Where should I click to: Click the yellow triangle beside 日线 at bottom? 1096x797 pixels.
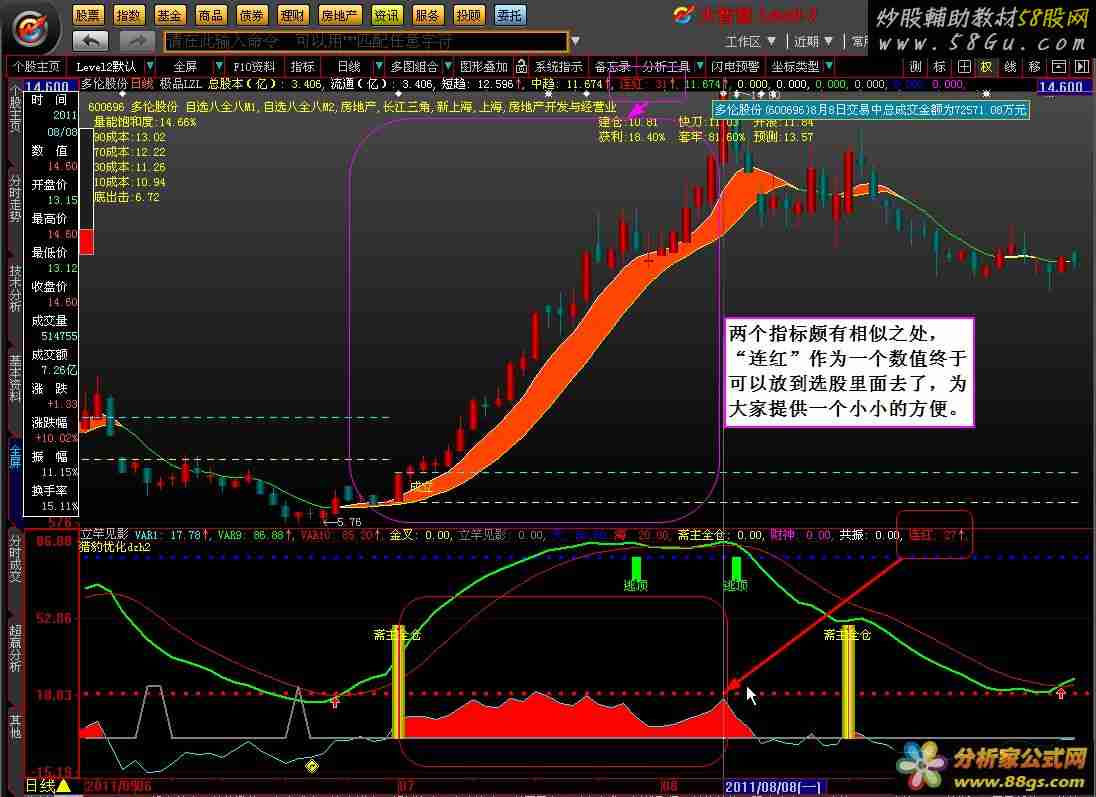tap(64, 787)
